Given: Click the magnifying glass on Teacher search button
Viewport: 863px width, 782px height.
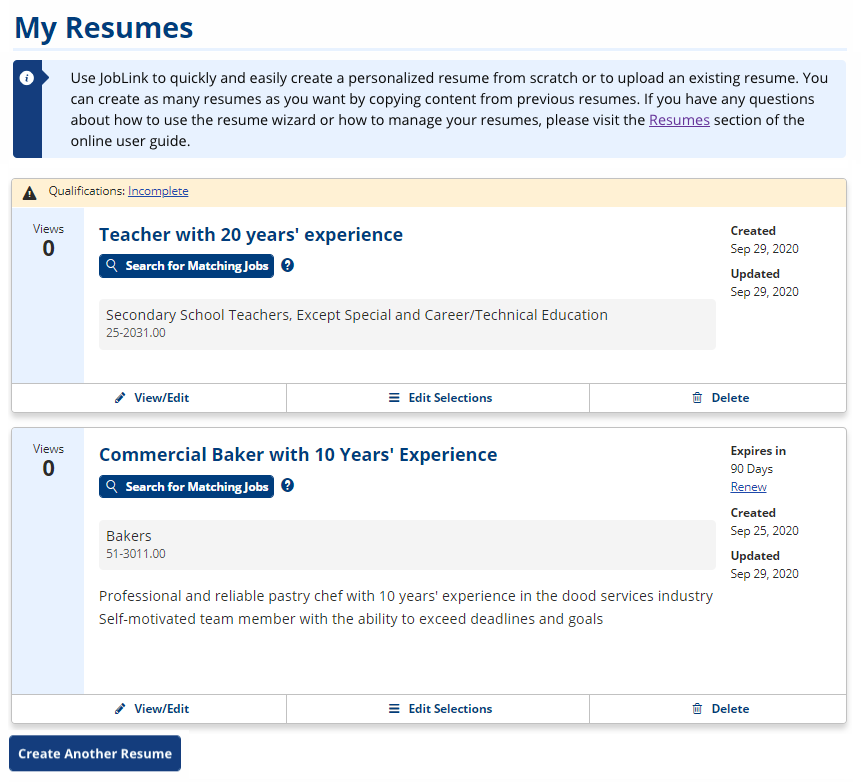Looking at the screenshot, I should click(x=111, y=265).
